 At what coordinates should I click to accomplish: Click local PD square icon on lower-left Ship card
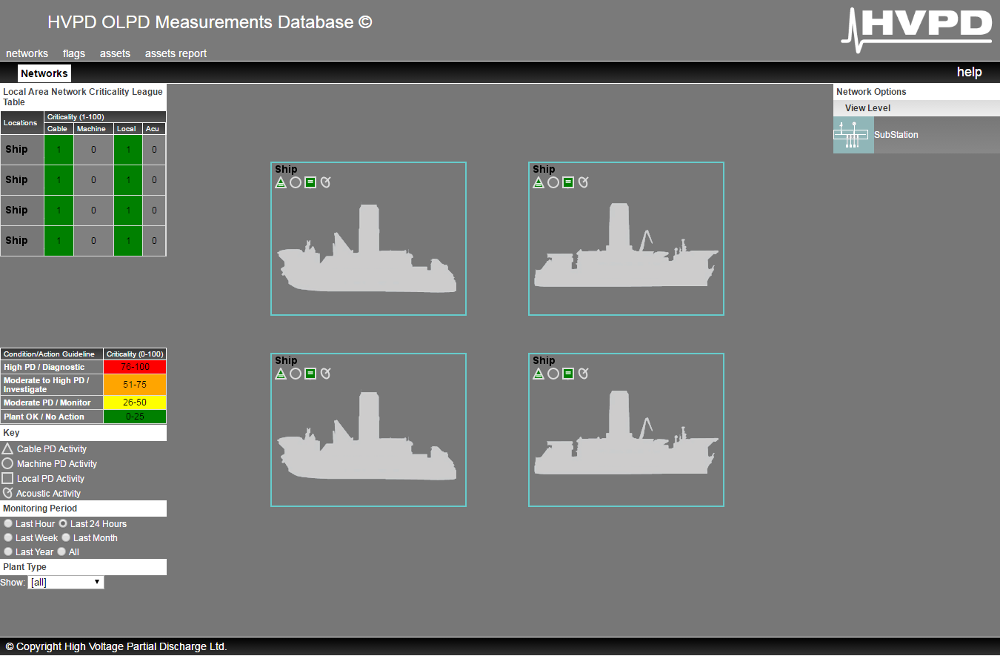coord(311,374)
